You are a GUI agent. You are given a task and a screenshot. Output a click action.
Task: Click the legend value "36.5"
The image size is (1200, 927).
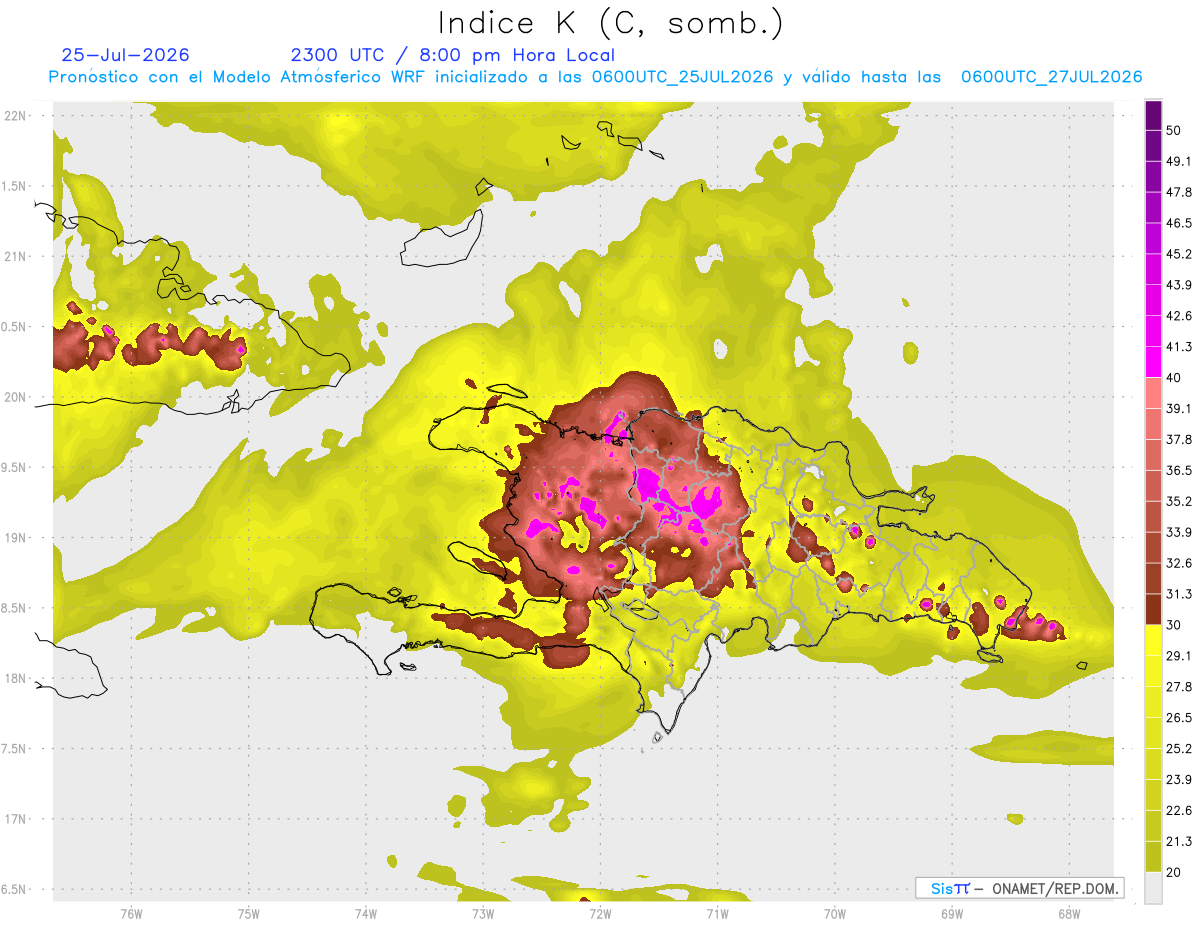point(1179,470)
